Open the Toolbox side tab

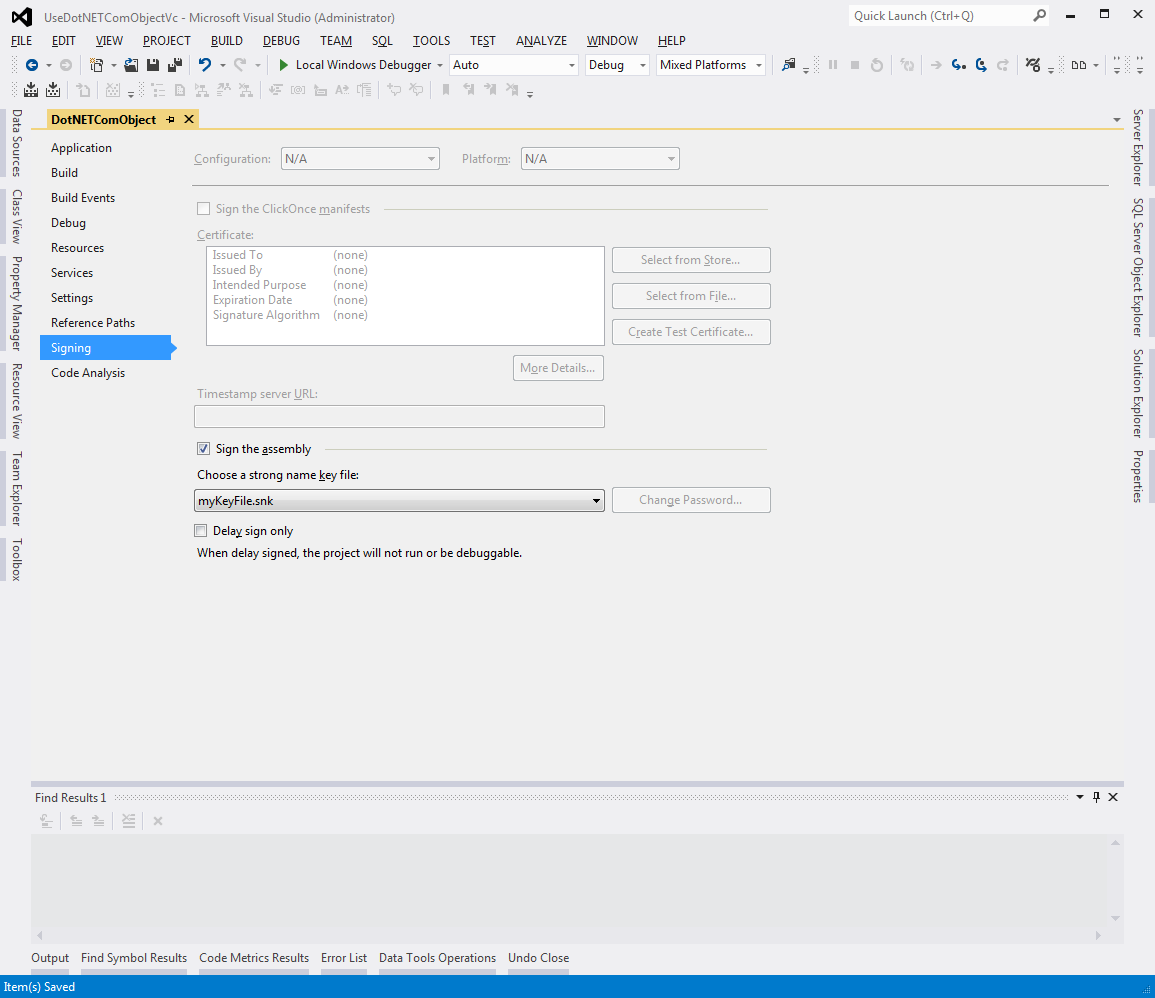(16, 559)
